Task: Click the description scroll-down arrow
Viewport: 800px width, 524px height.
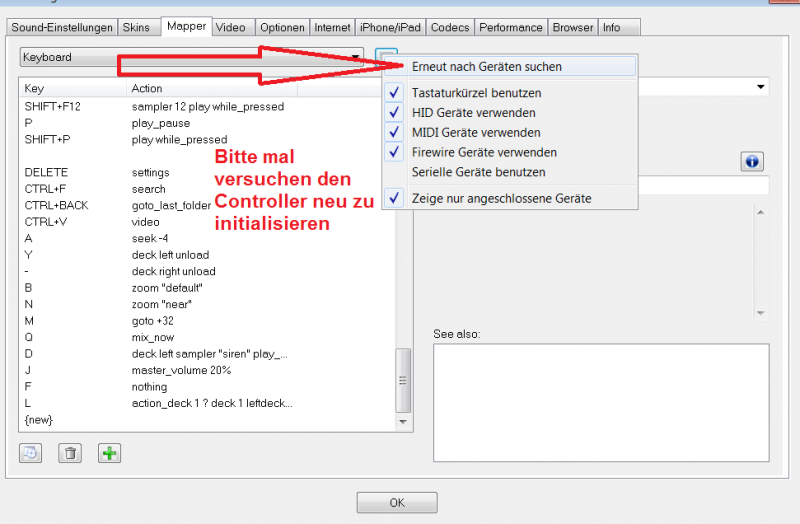Action: point(761,313)
